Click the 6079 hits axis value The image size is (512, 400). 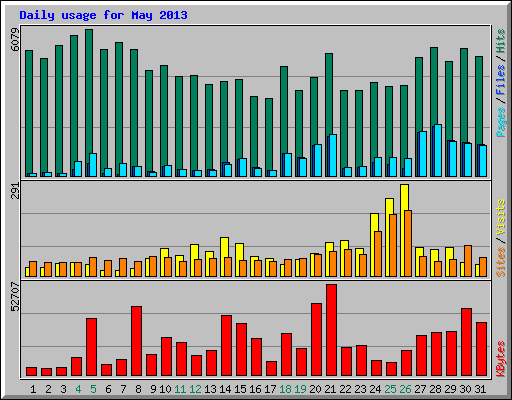tap(15, 39)
